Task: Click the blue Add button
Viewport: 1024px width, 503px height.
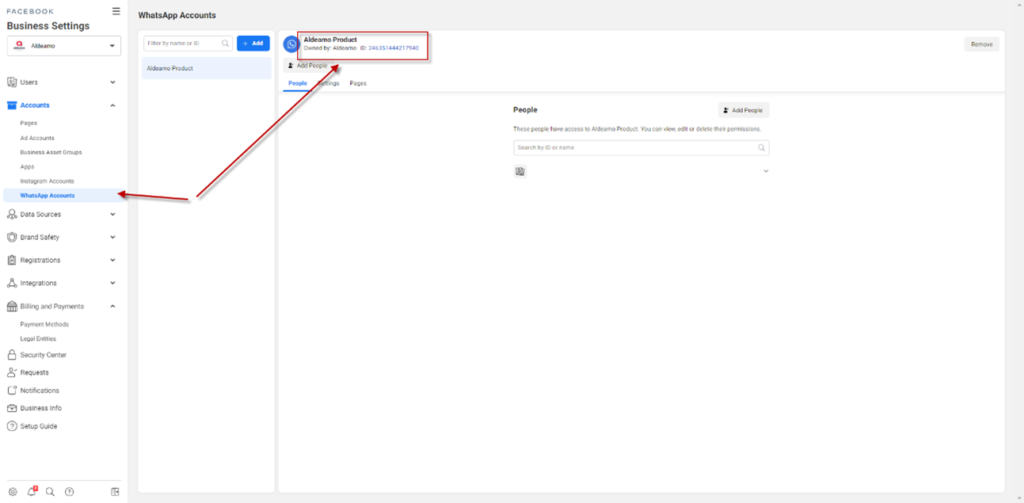Action: [253, 44]
